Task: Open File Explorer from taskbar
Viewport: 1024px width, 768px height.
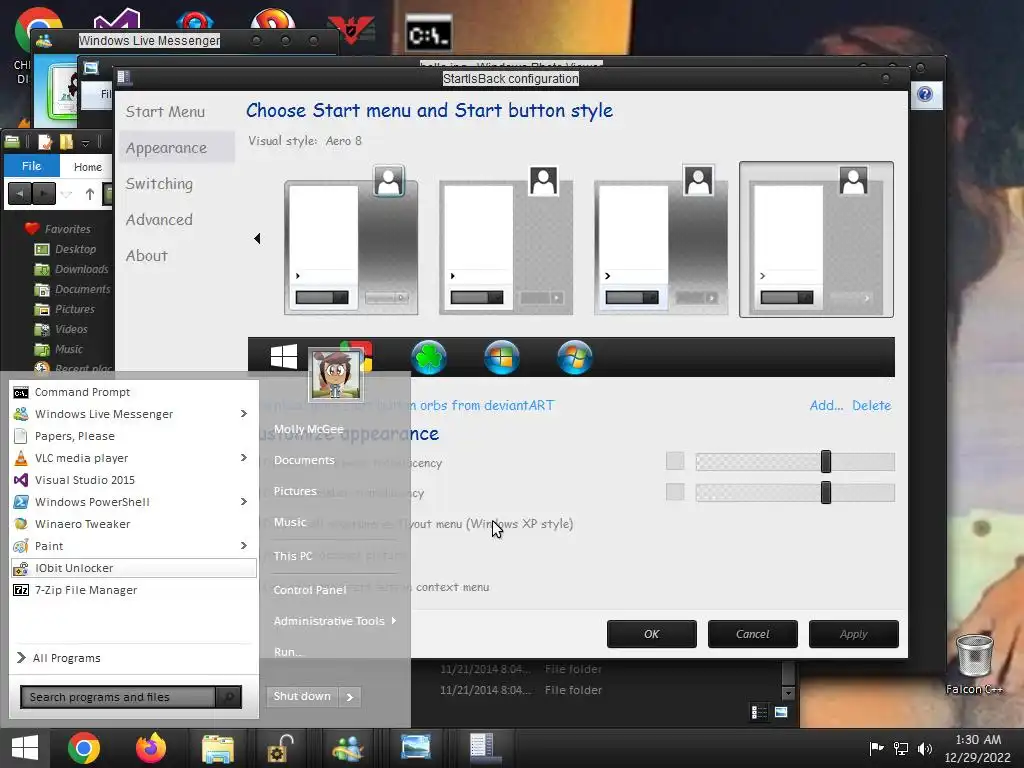Action: pos(217,748)
